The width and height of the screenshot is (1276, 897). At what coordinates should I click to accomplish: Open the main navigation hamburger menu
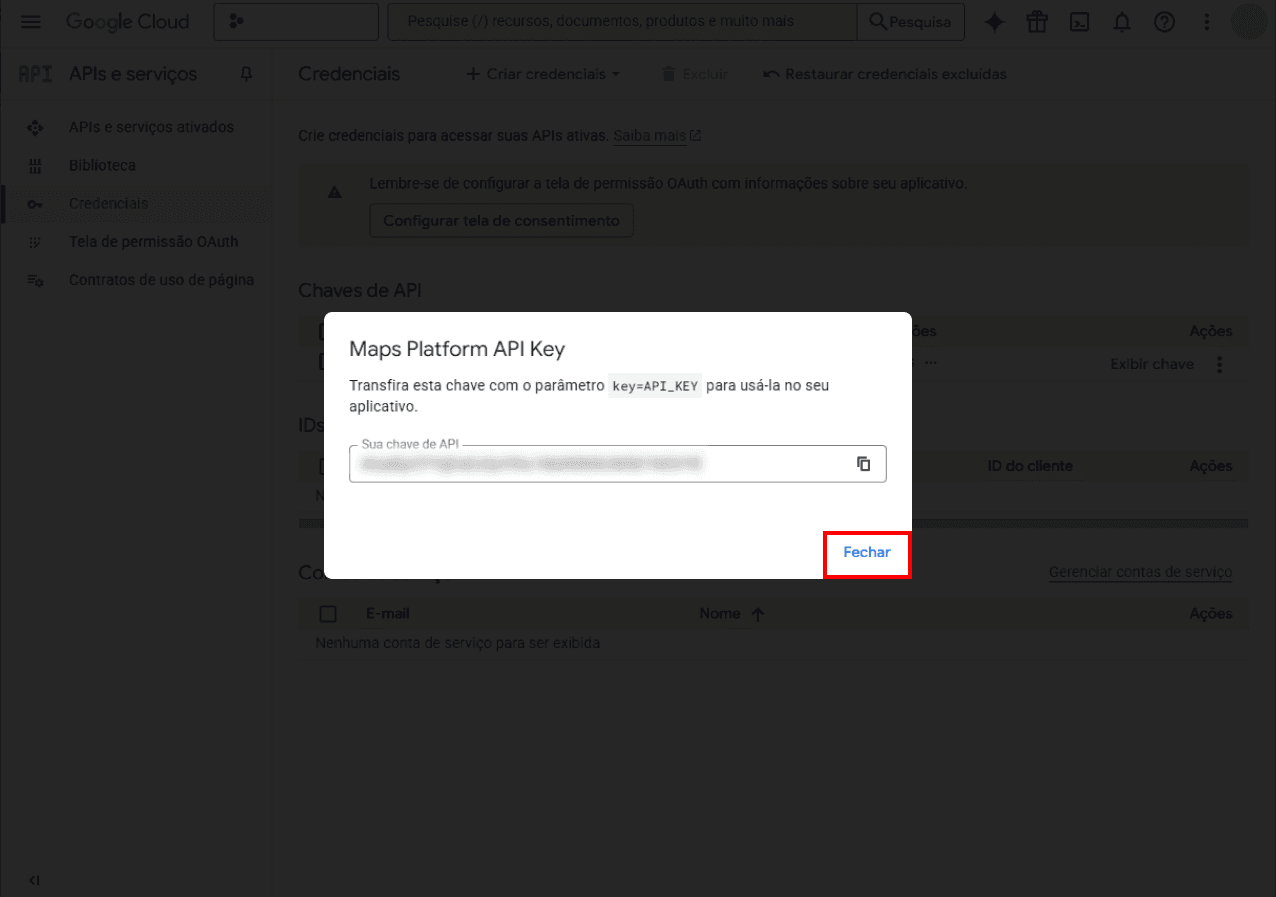click(x=31, y=22)
